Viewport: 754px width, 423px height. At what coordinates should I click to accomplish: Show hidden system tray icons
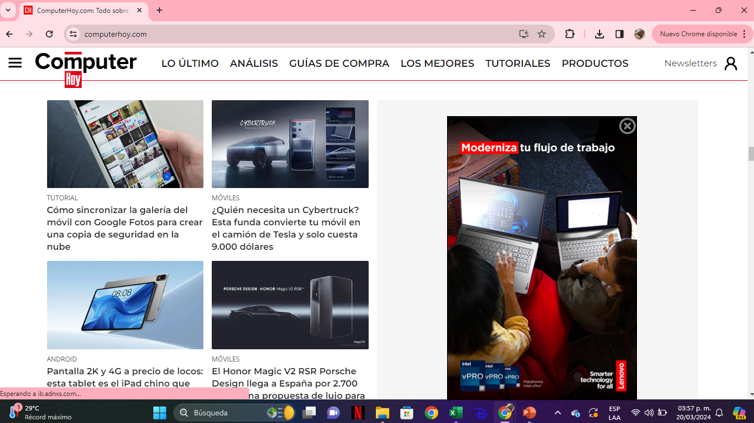click(x=557, y=412)
